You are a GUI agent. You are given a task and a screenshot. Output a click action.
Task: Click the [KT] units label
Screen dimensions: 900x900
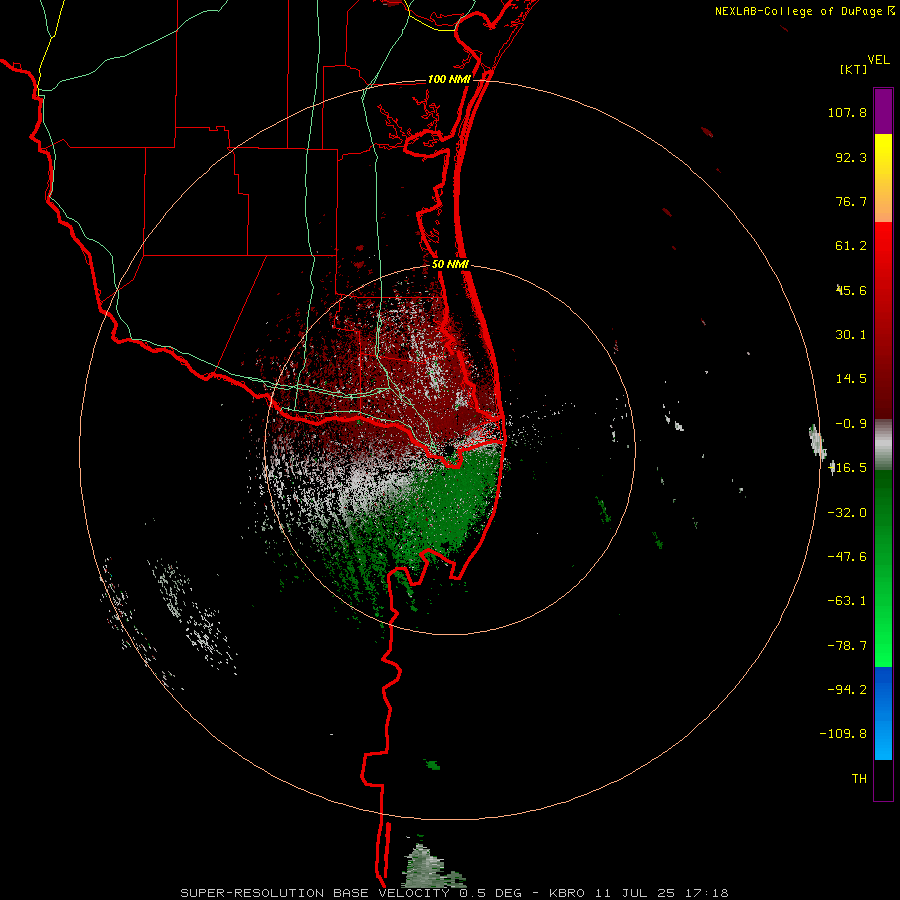[x=854, y=69]
